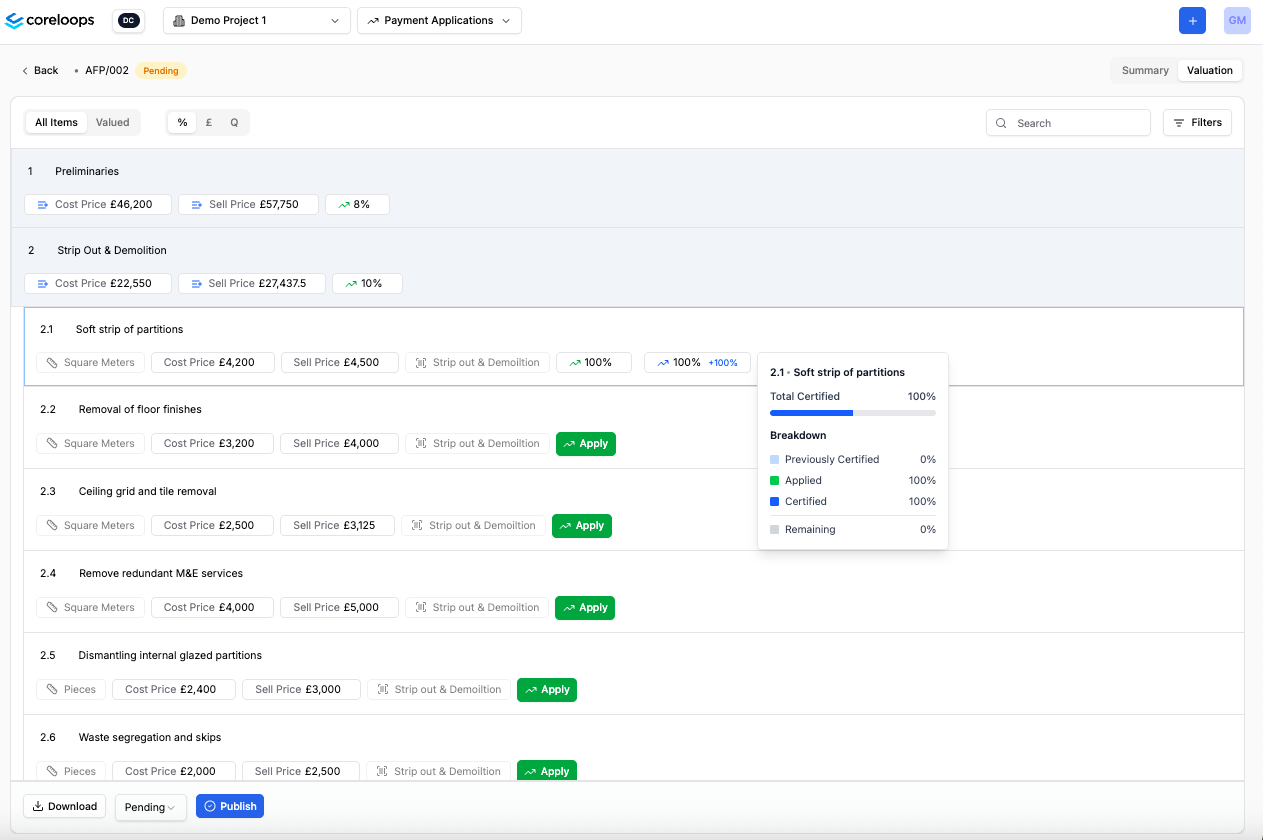This screenshot has width=1263, height=840.
Task: Expand the Payment Applications dropdown
Action: pyautogui.click(x=439, y=21)
